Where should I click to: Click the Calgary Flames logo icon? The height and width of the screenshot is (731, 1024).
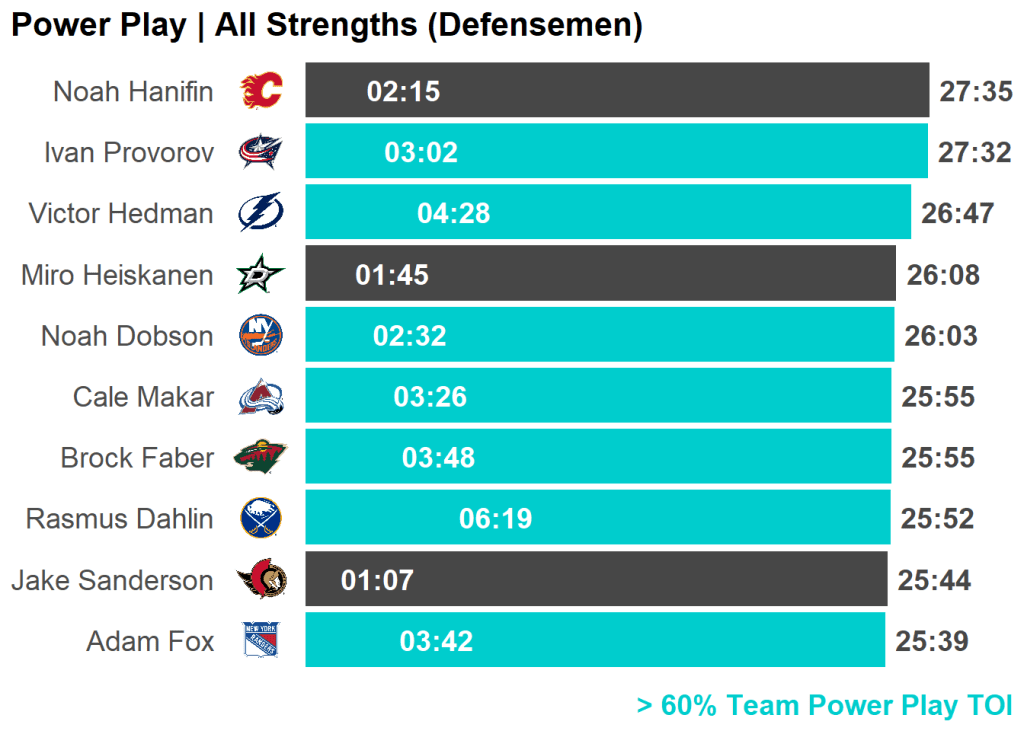(261, 91)
